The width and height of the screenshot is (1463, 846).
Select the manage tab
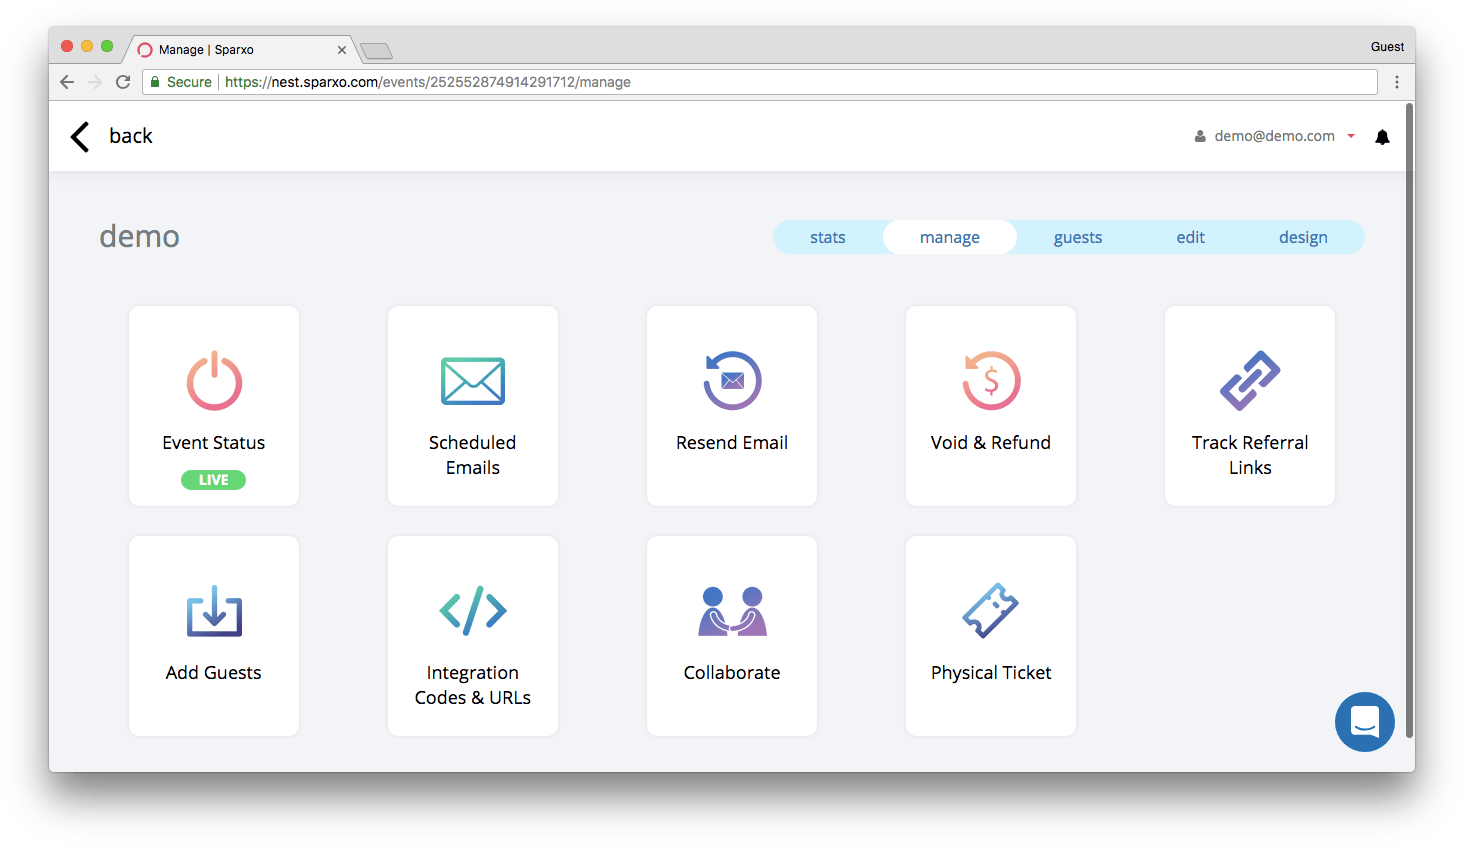[x=950, y=237]
